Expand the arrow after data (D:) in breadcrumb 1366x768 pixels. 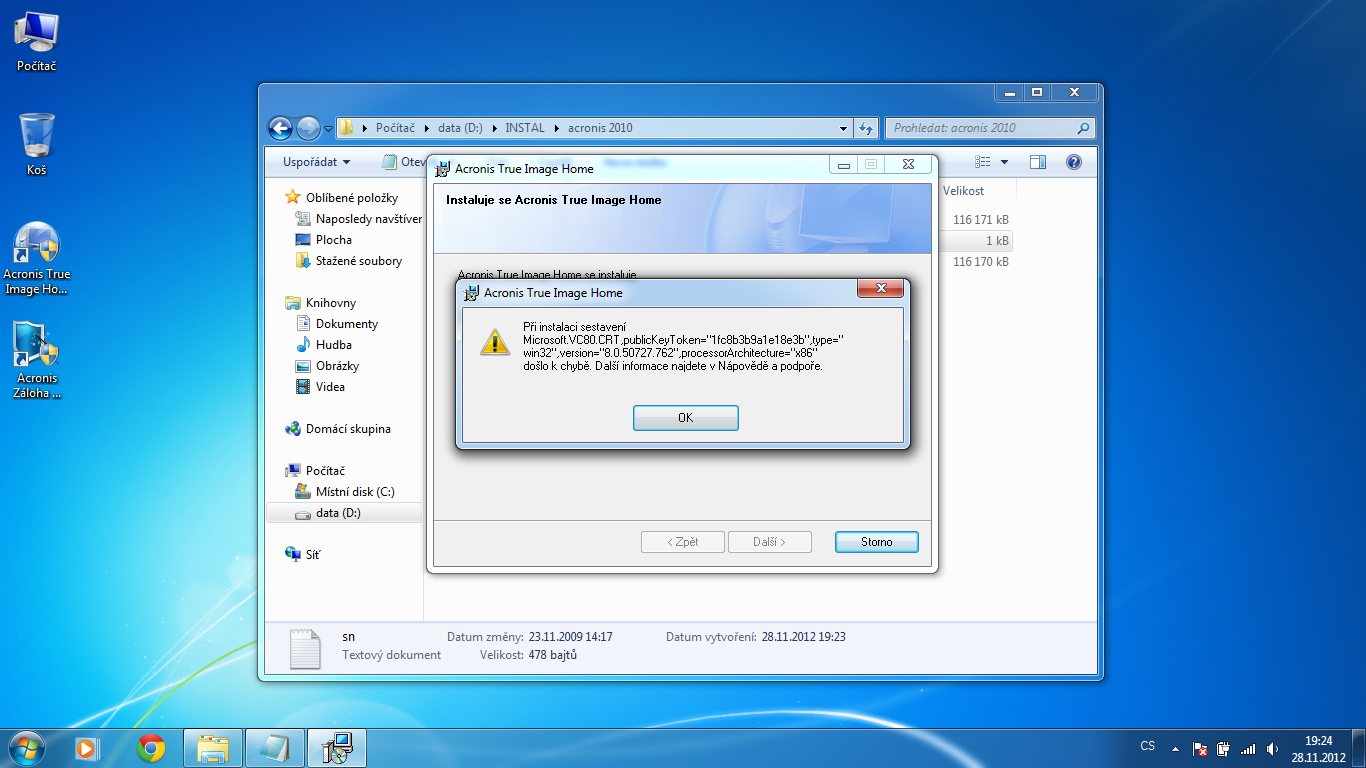click(x=494, y=128)
